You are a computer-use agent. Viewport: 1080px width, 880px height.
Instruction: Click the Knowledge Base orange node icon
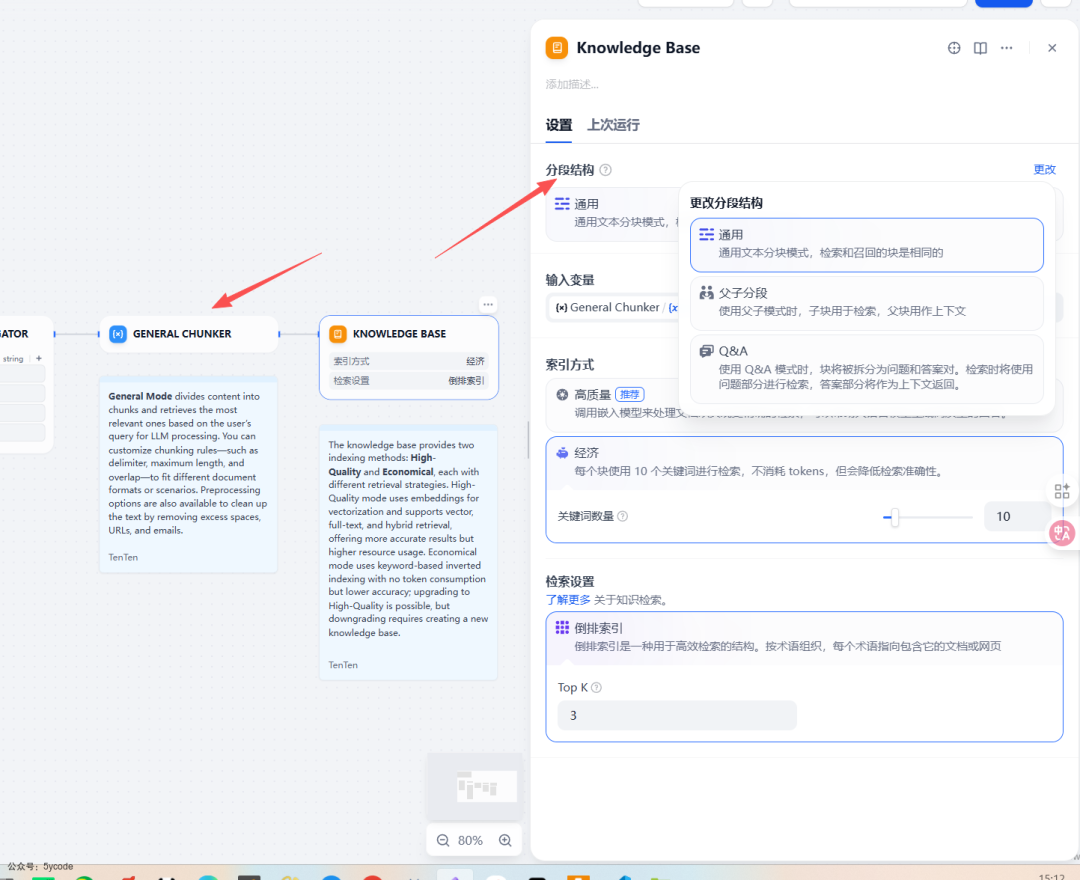click(x=557, y=47)
